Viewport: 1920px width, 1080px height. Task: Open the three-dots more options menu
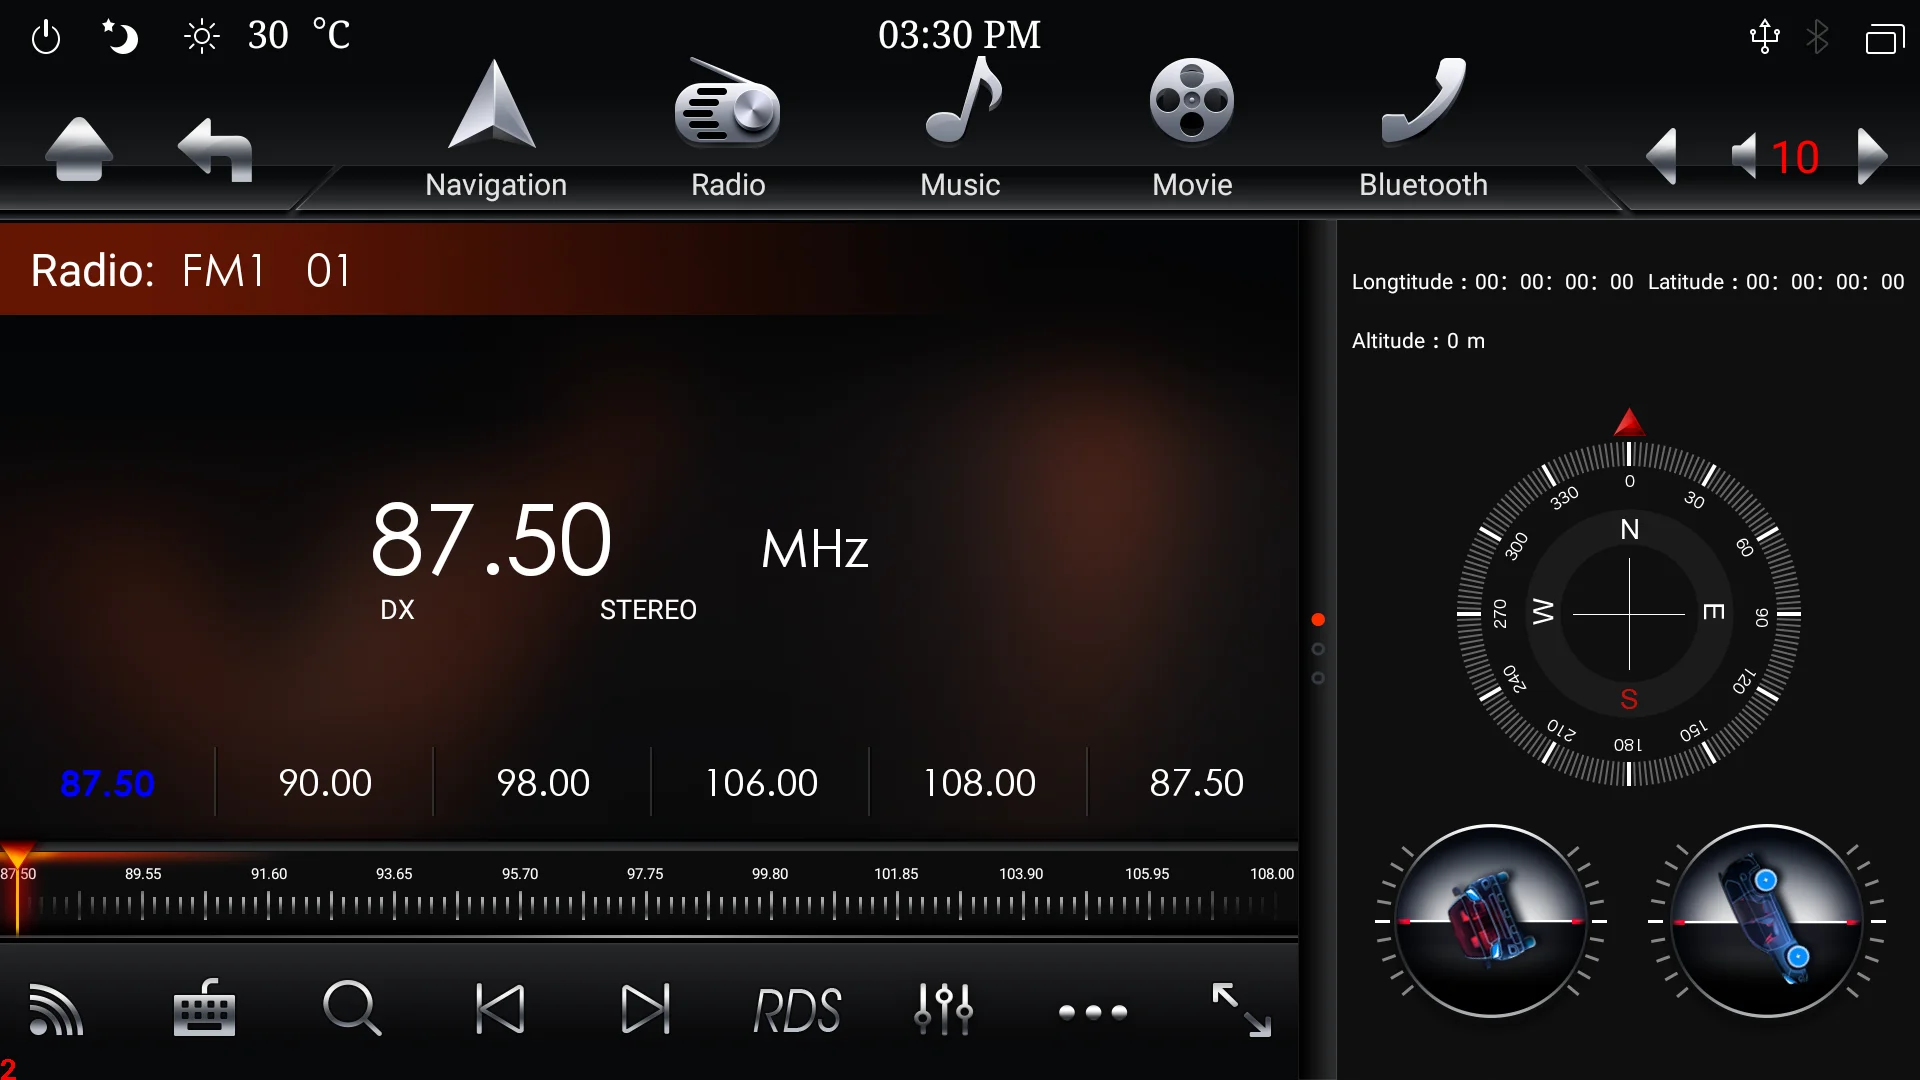click(1093, 1012)
